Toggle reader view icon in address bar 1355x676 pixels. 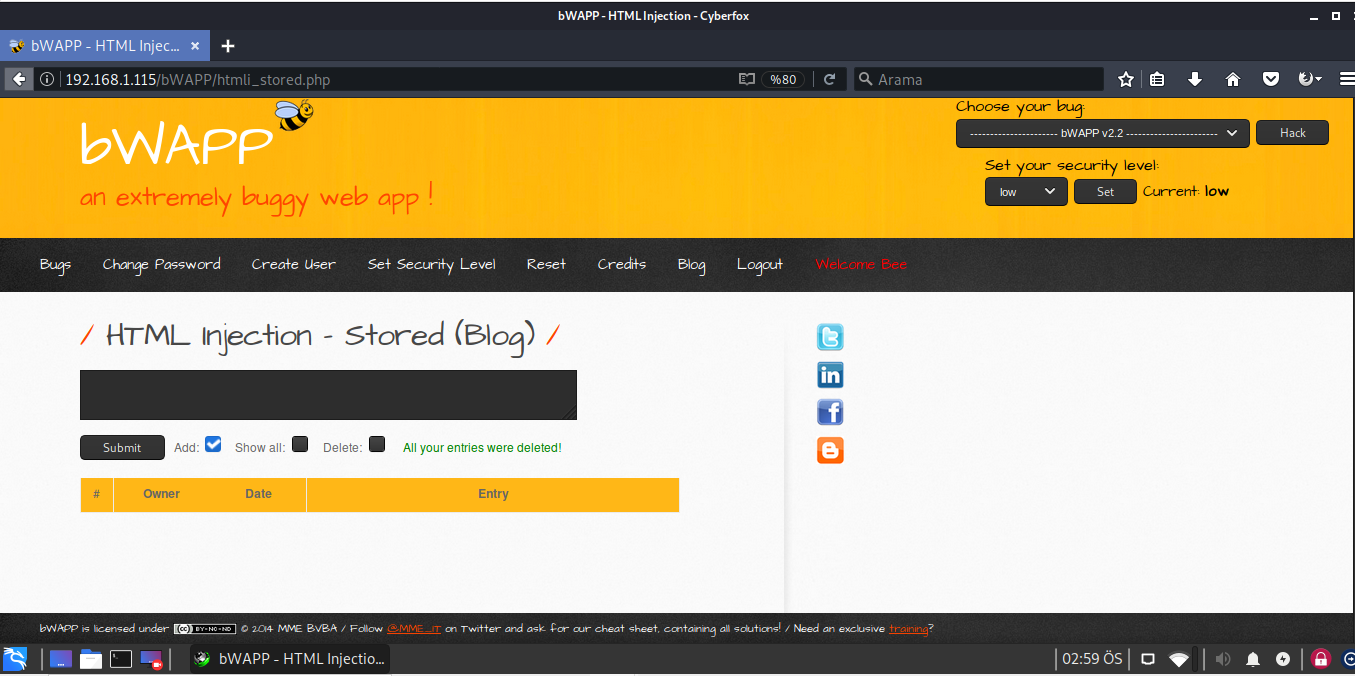(x=747, y=79)
